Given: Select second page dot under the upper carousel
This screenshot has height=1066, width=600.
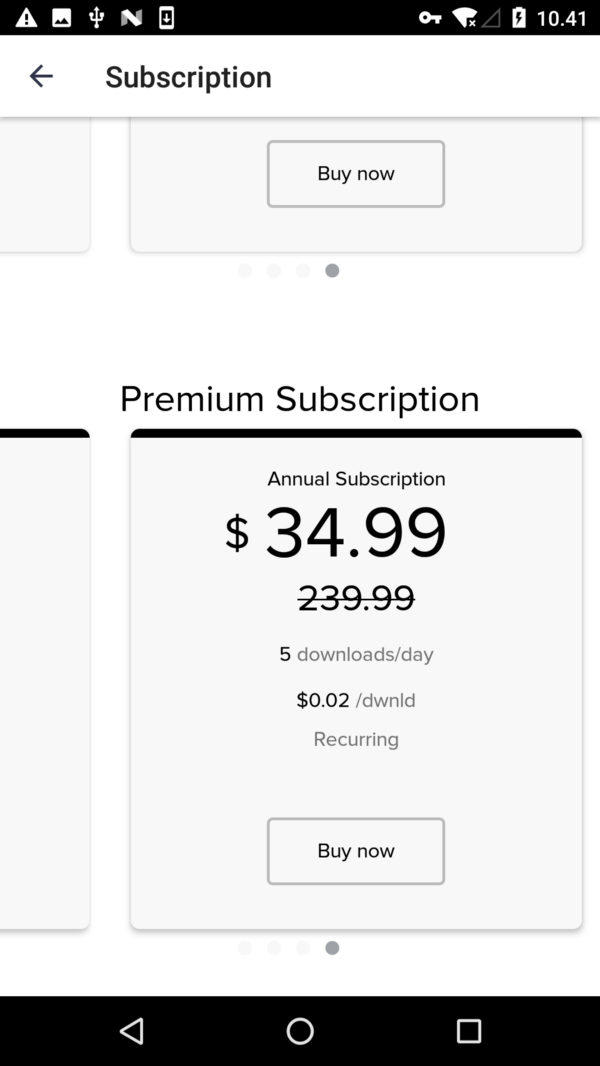Looking at the screenshot, I should pyautogui.click(x=274, y=271).
